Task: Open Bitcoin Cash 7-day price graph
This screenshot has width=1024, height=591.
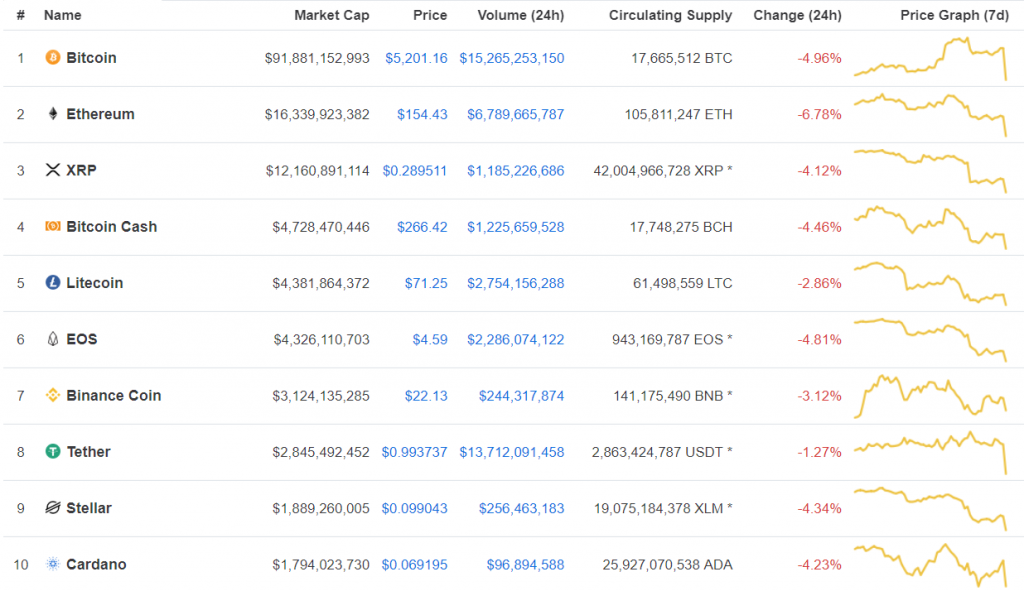Action: (x=931, y=227)
